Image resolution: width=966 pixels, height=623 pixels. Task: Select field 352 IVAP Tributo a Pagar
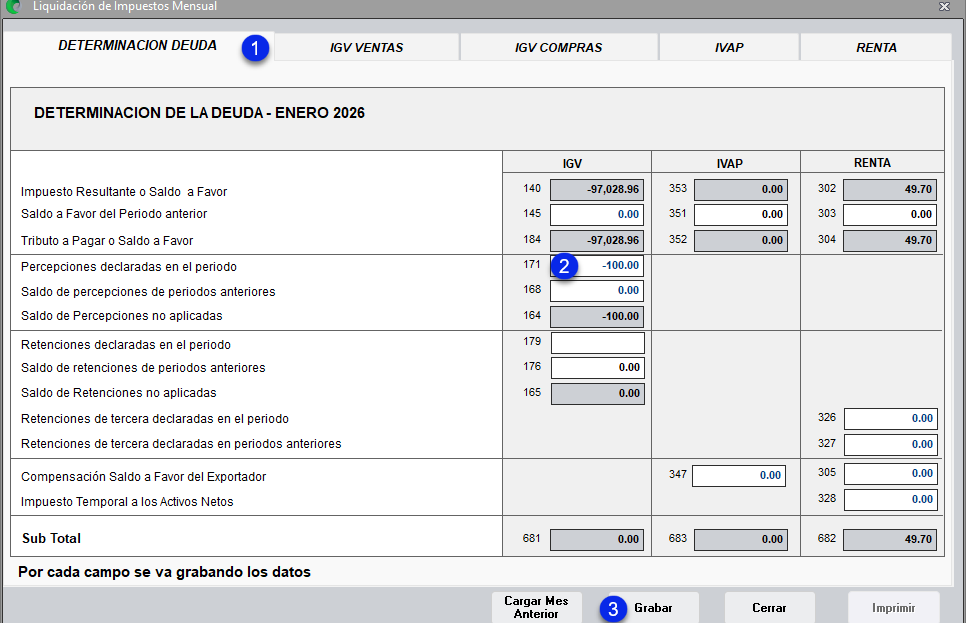tap(741, 240)
